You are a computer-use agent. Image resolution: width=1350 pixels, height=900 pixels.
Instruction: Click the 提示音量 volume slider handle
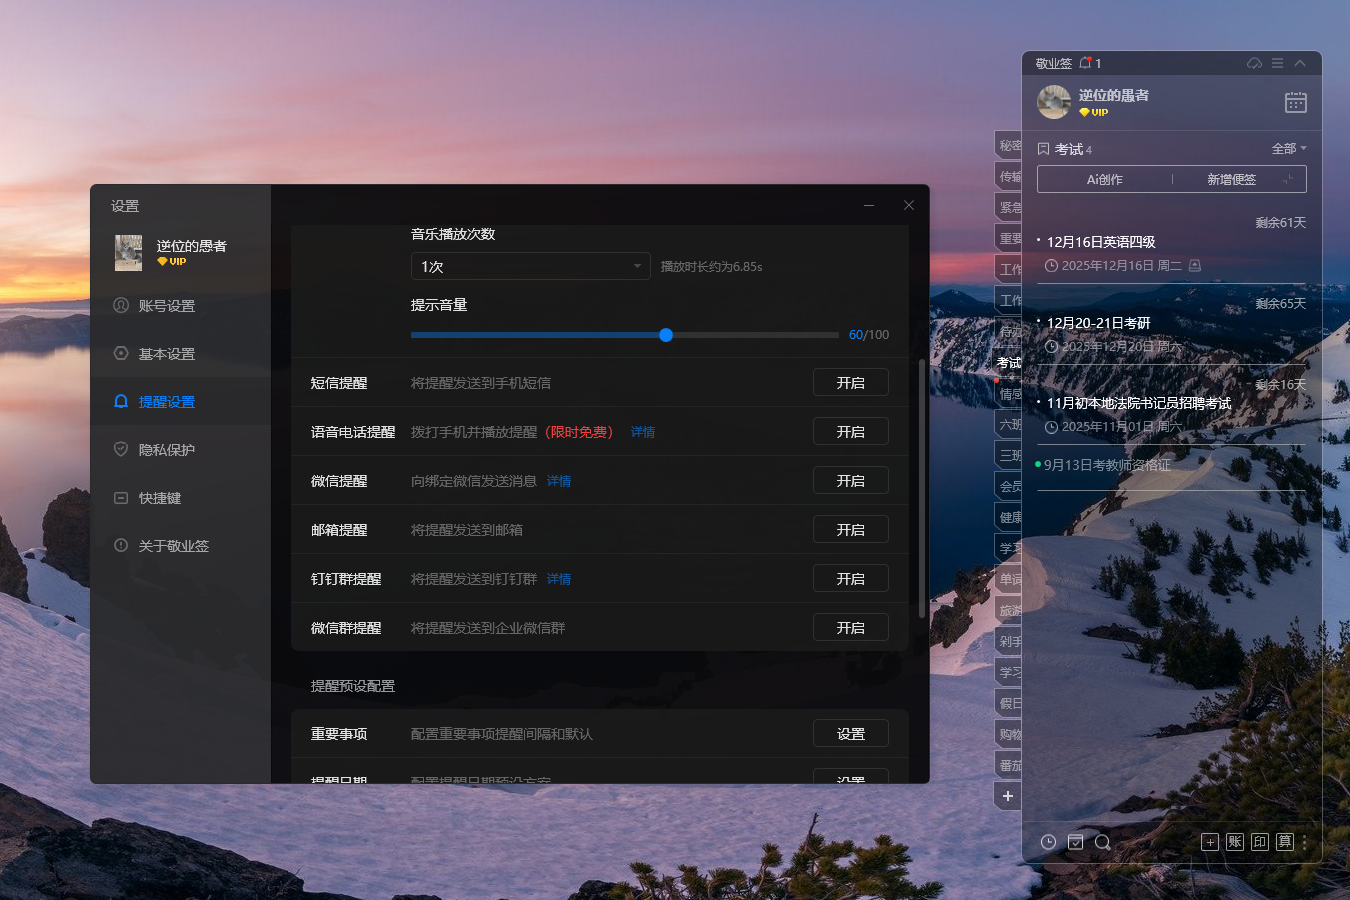[666, 335]
